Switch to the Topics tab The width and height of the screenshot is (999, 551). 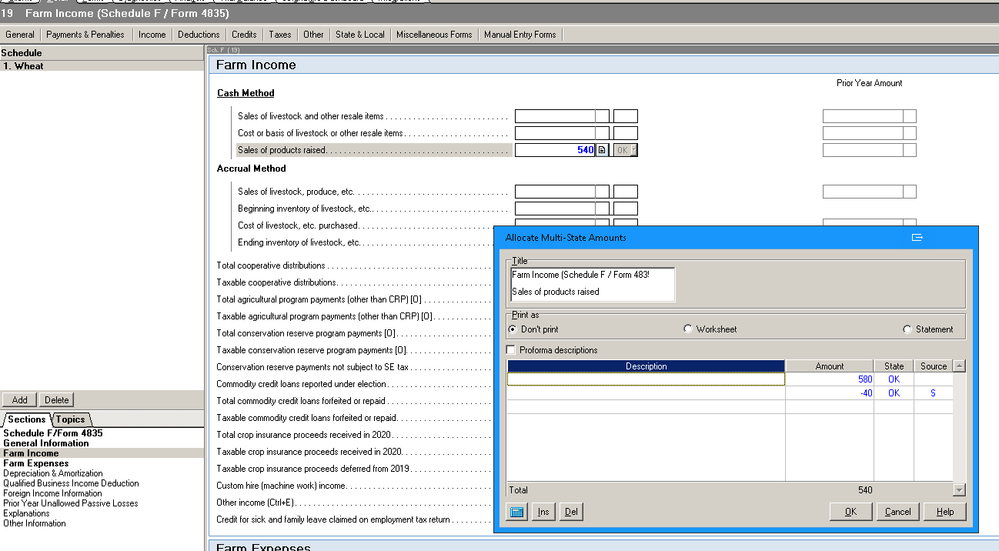70,419
